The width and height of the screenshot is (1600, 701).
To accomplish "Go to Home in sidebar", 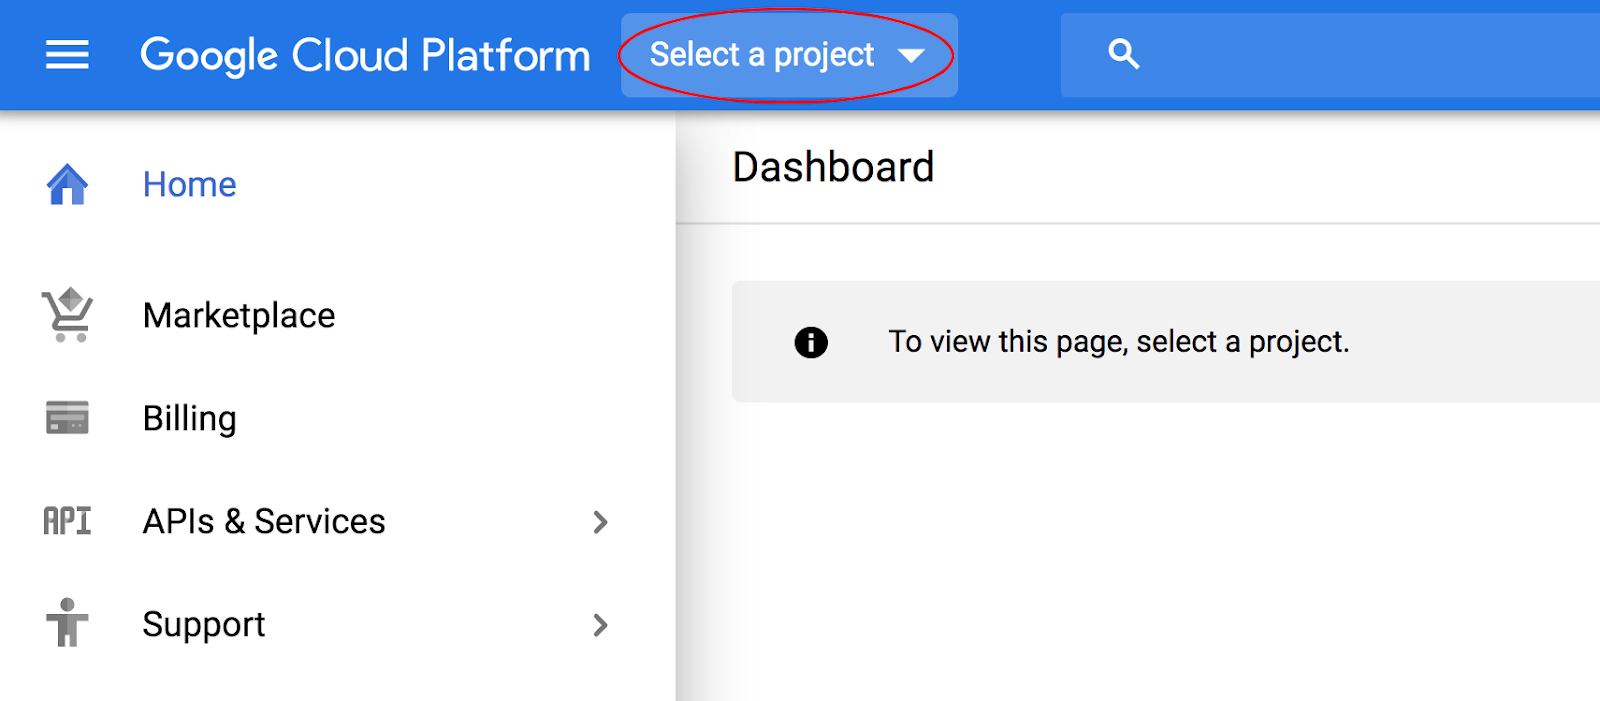I will 190,185.
